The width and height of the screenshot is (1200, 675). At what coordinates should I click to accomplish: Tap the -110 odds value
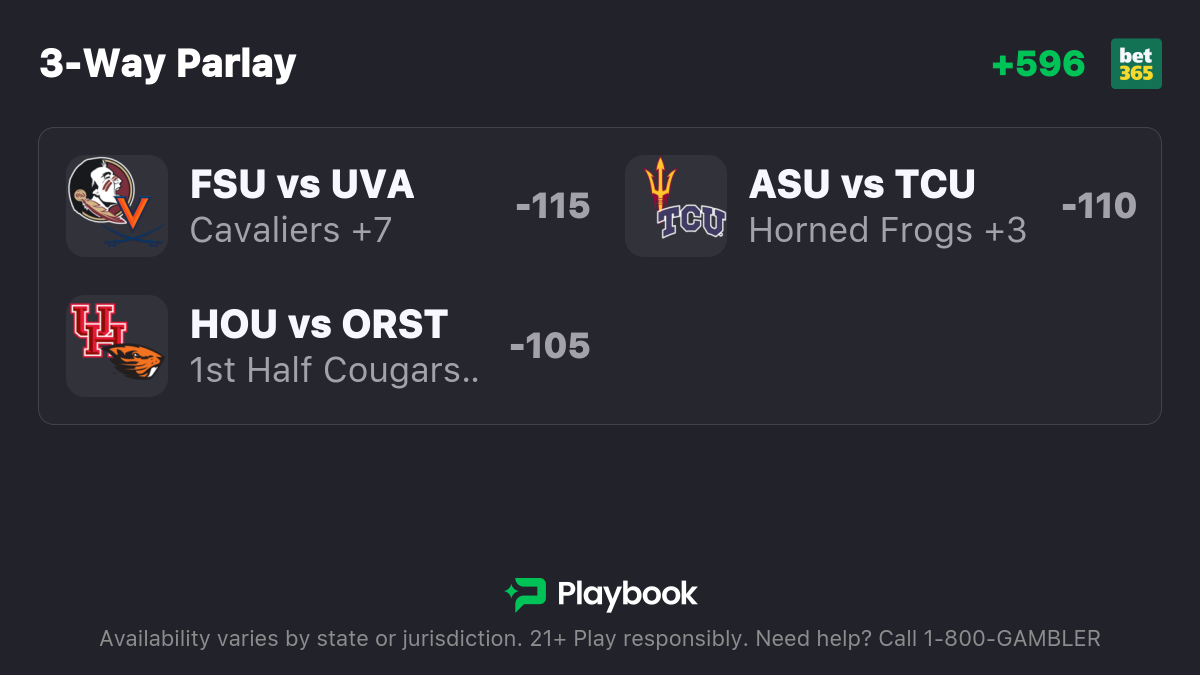(x=1099, y=206)
